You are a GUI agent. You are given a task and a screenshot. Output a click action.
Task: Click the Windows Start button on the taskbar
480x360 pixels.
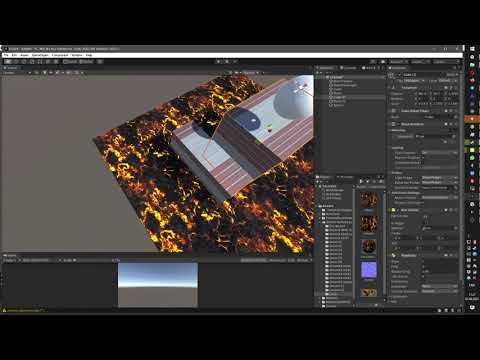(472, 49)
